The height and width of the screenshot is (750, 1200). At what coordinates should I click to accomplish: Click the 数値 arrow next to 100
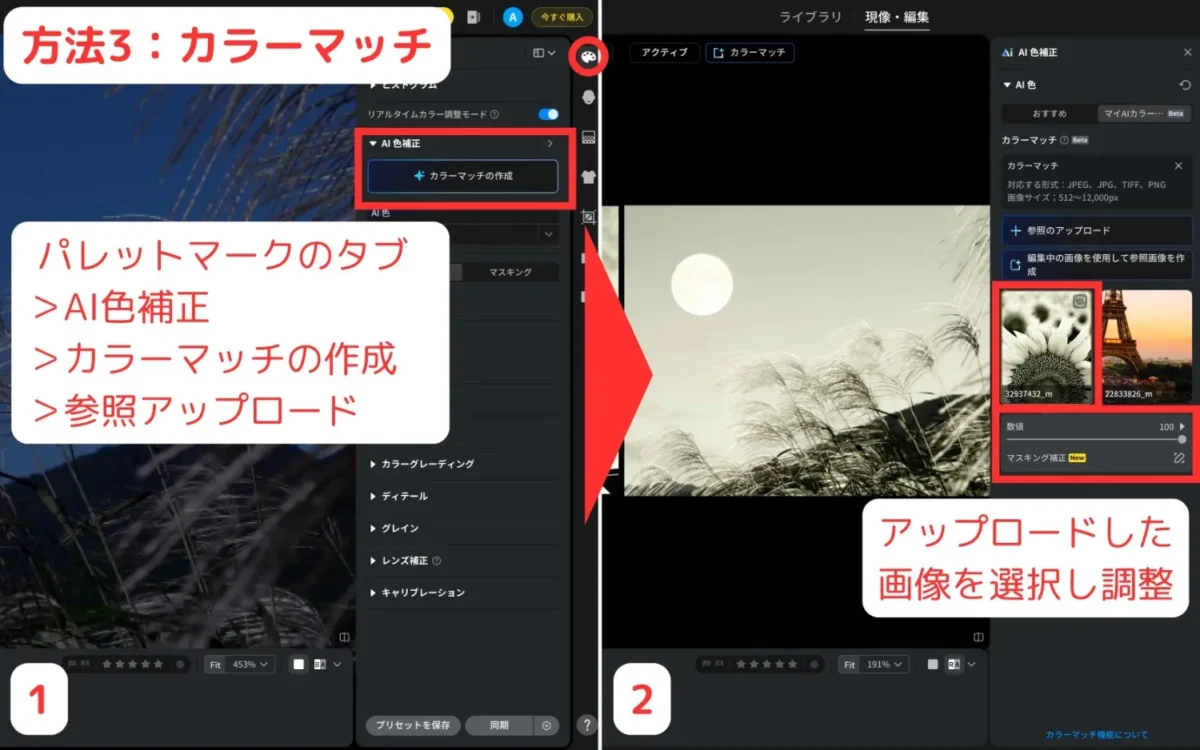pyautogui.click(x=1182, y=426)
